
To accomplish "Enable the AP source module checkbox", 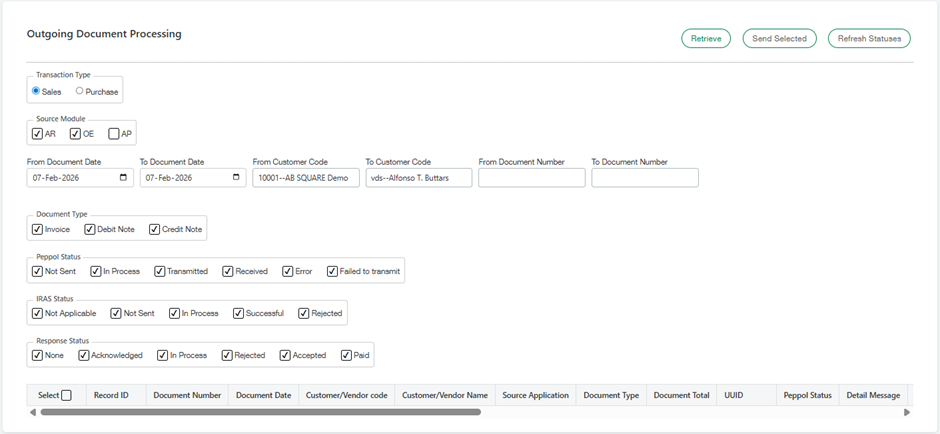I will pyautogui.click(x=114, y=134).
